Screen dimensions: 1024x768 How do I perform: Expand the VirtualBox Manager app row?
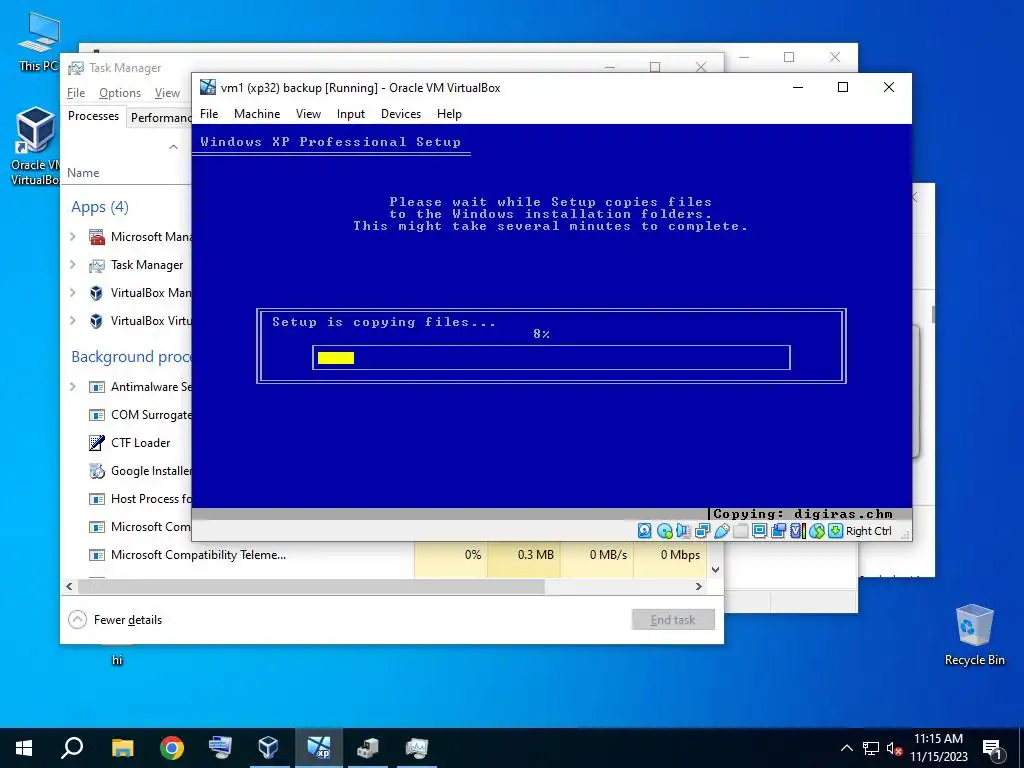click(x=73, y=293)
